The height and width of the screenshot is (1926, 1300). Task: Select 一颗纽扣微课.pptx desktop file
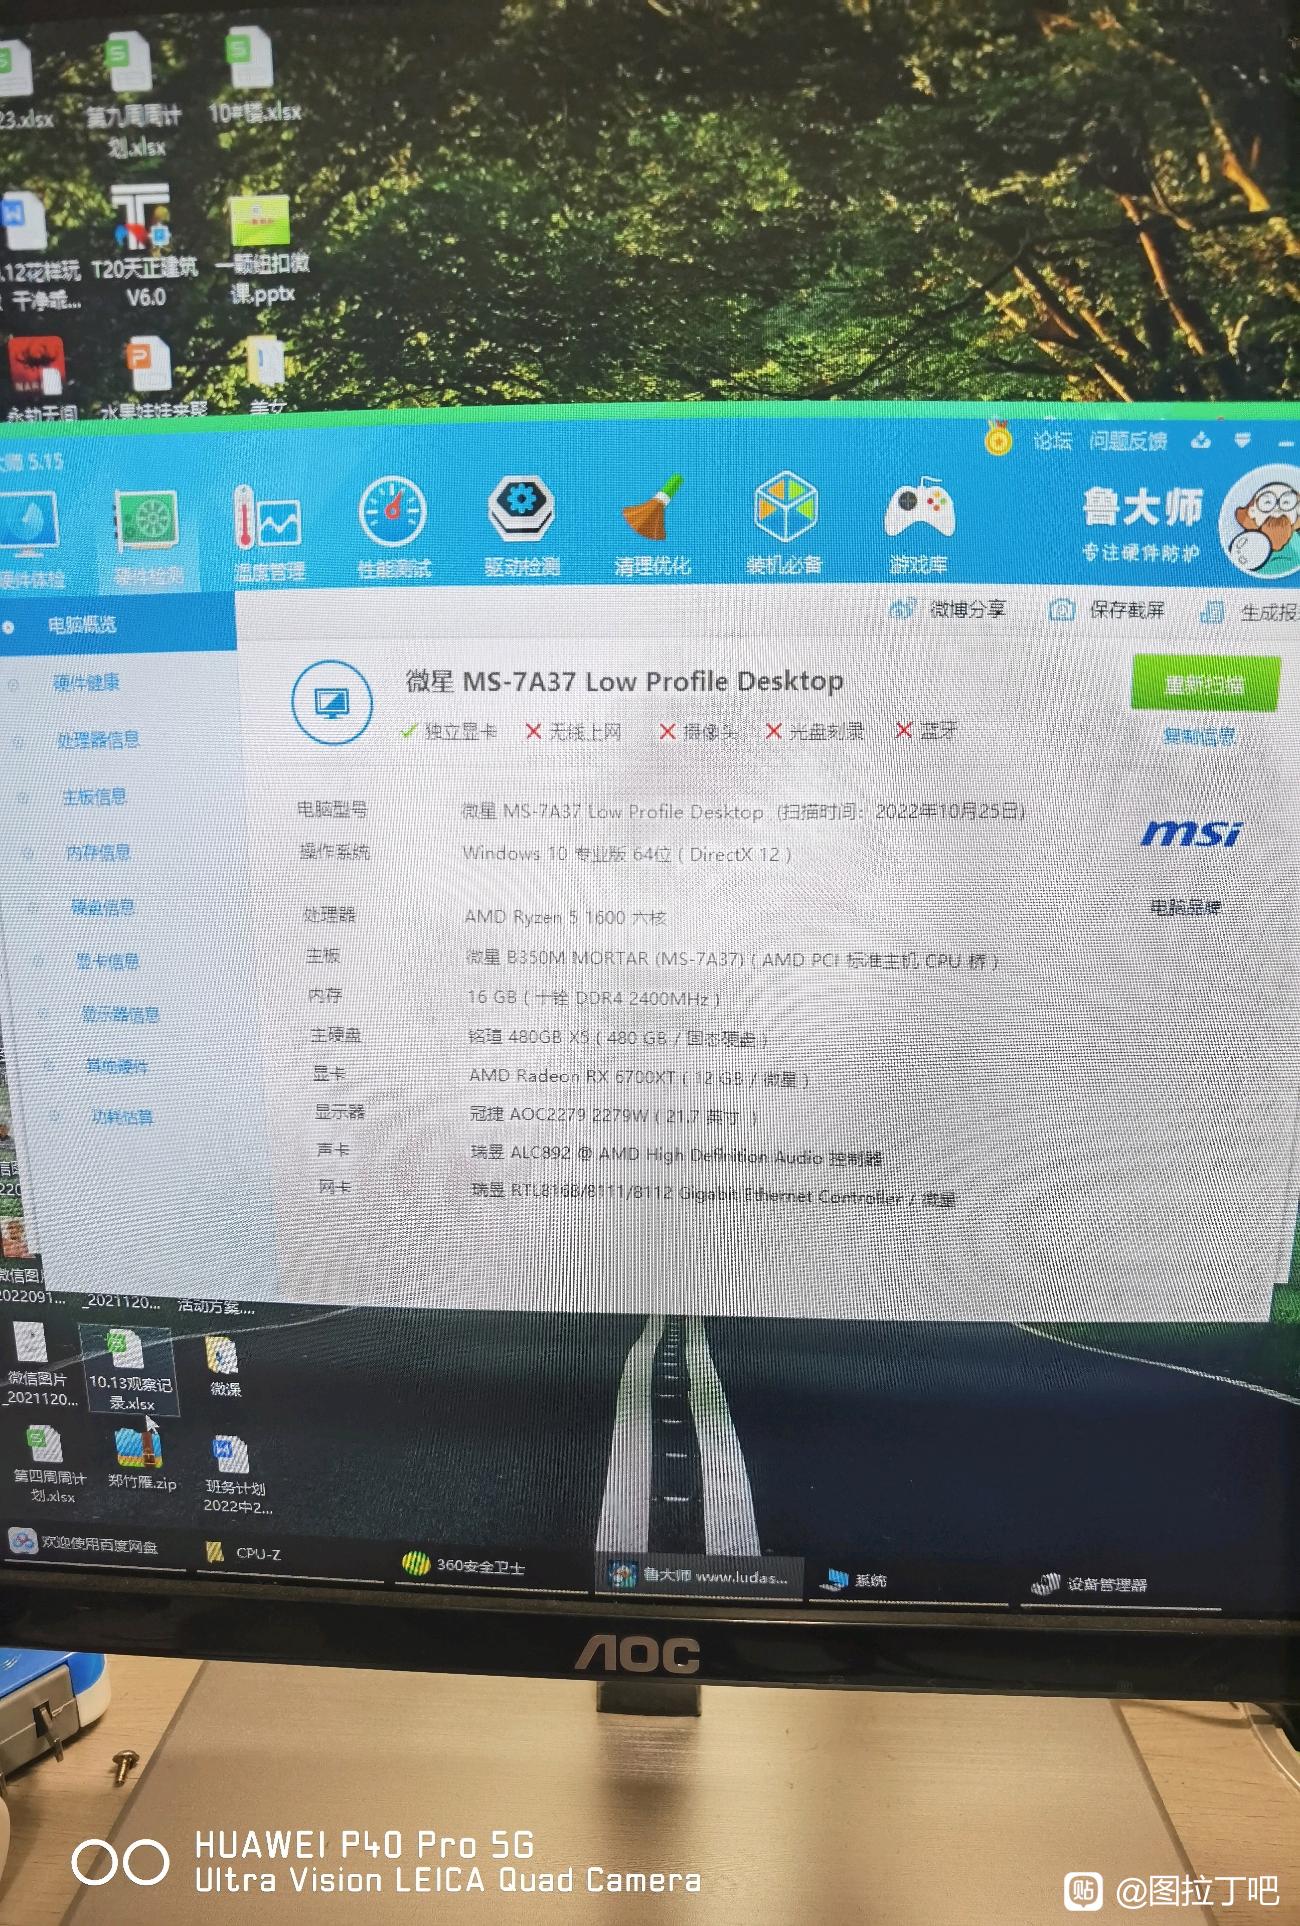click(262, 250)
